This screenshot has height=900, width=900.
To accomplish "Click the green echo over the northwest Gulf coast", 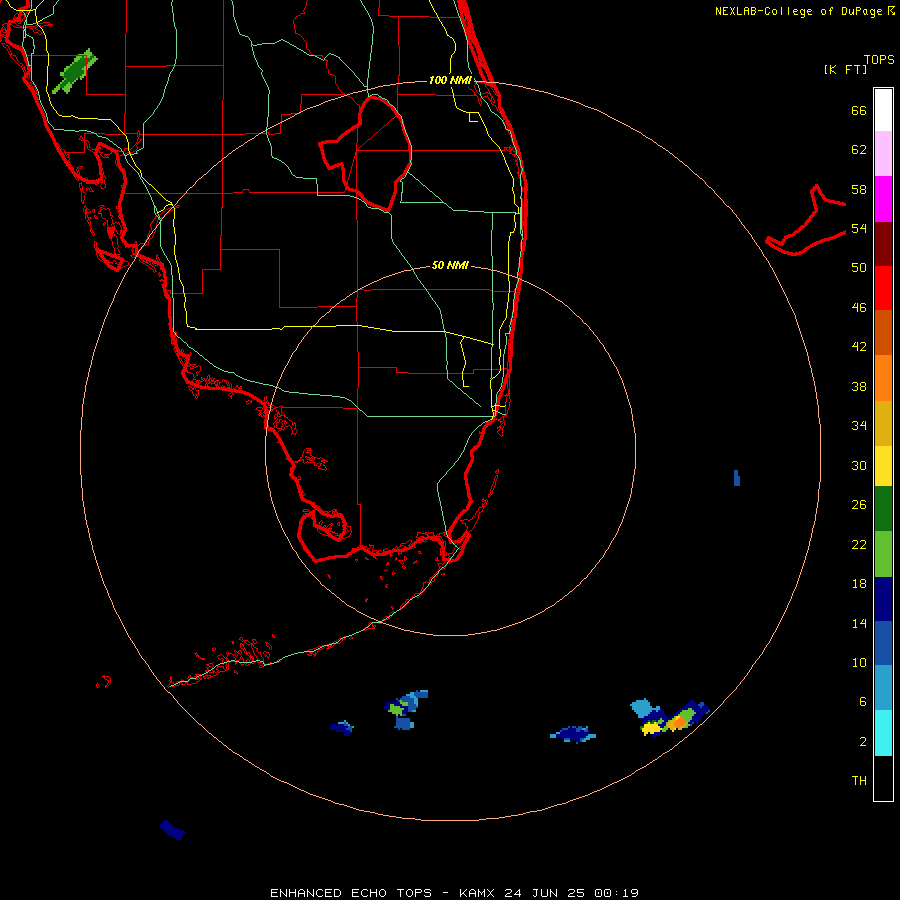I will (75, 71).
